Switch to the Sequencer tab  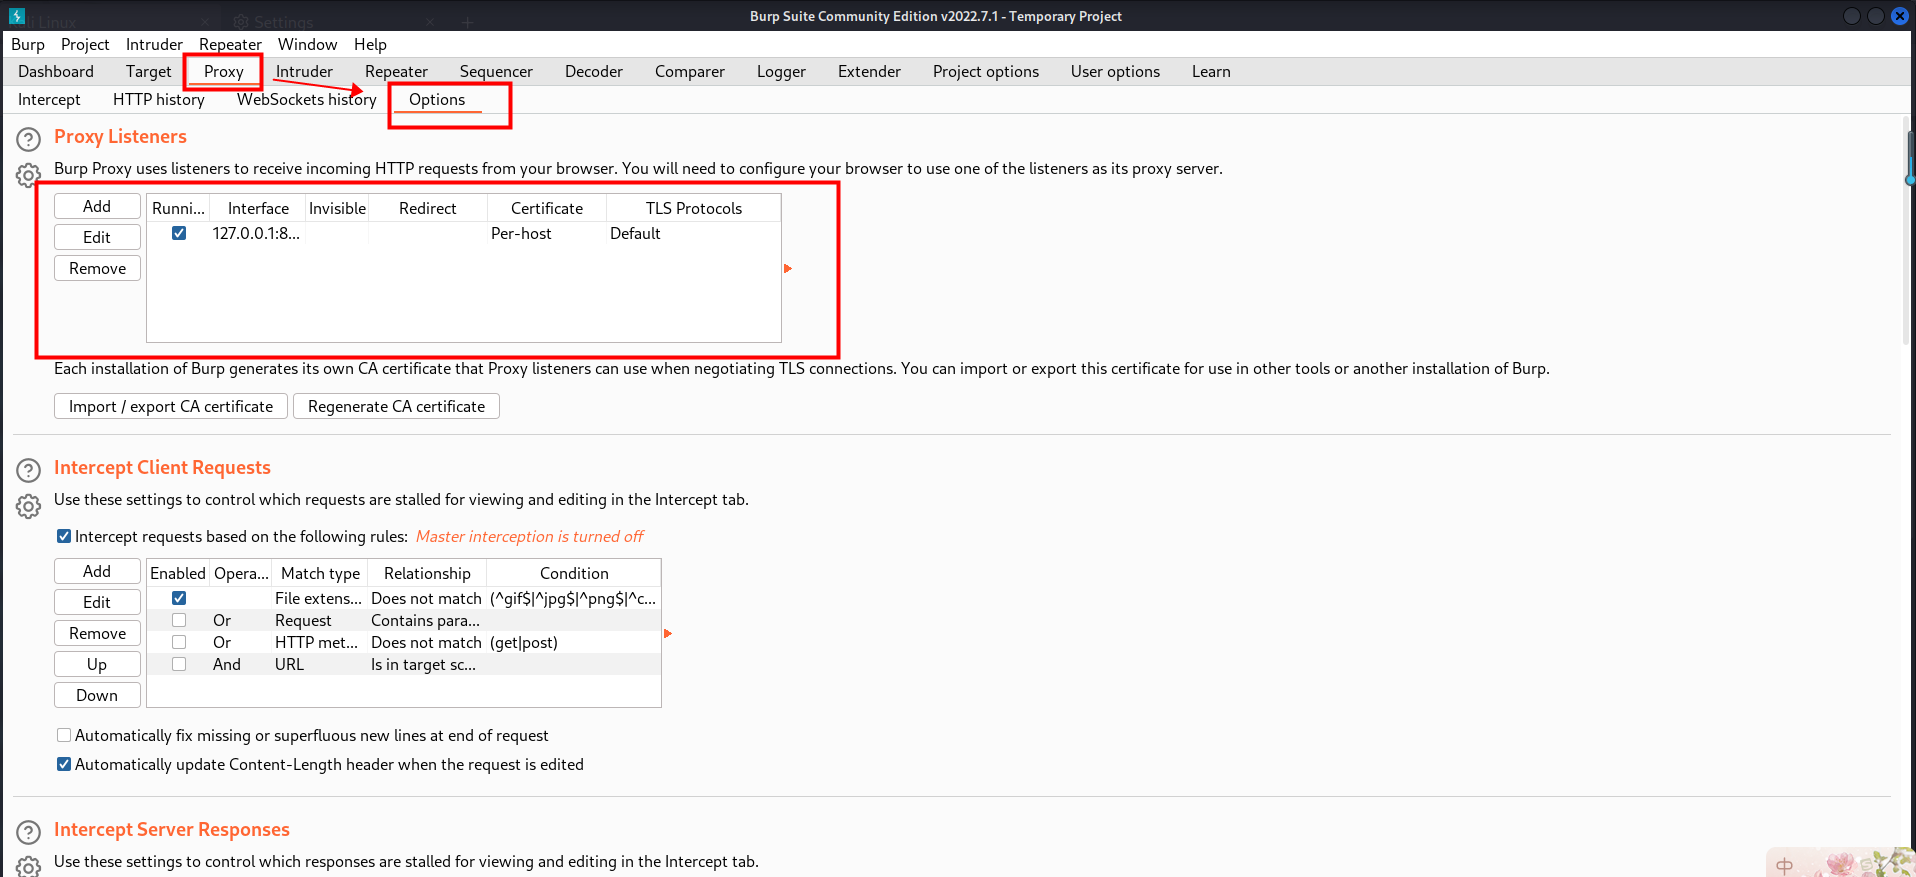click(496, 71)
